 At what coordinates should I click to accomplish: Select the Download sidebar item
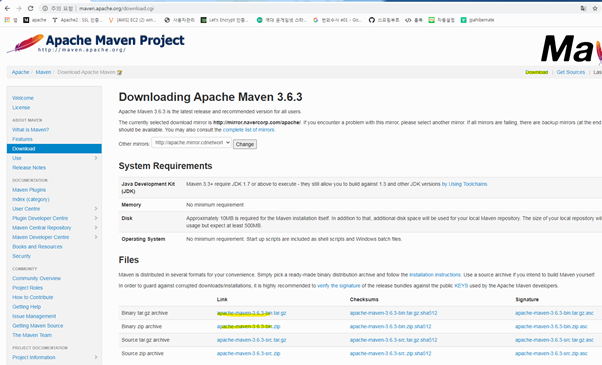pos(54,149)
